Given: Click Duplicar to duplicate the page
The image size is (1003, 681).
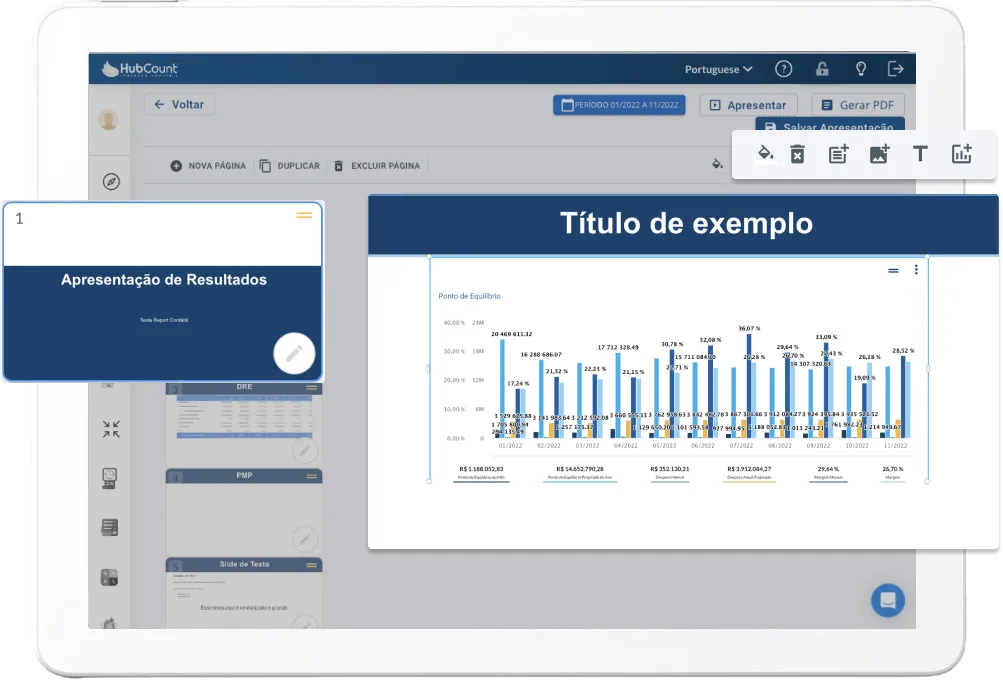Looking at the screenshot, I should (290, 166).
